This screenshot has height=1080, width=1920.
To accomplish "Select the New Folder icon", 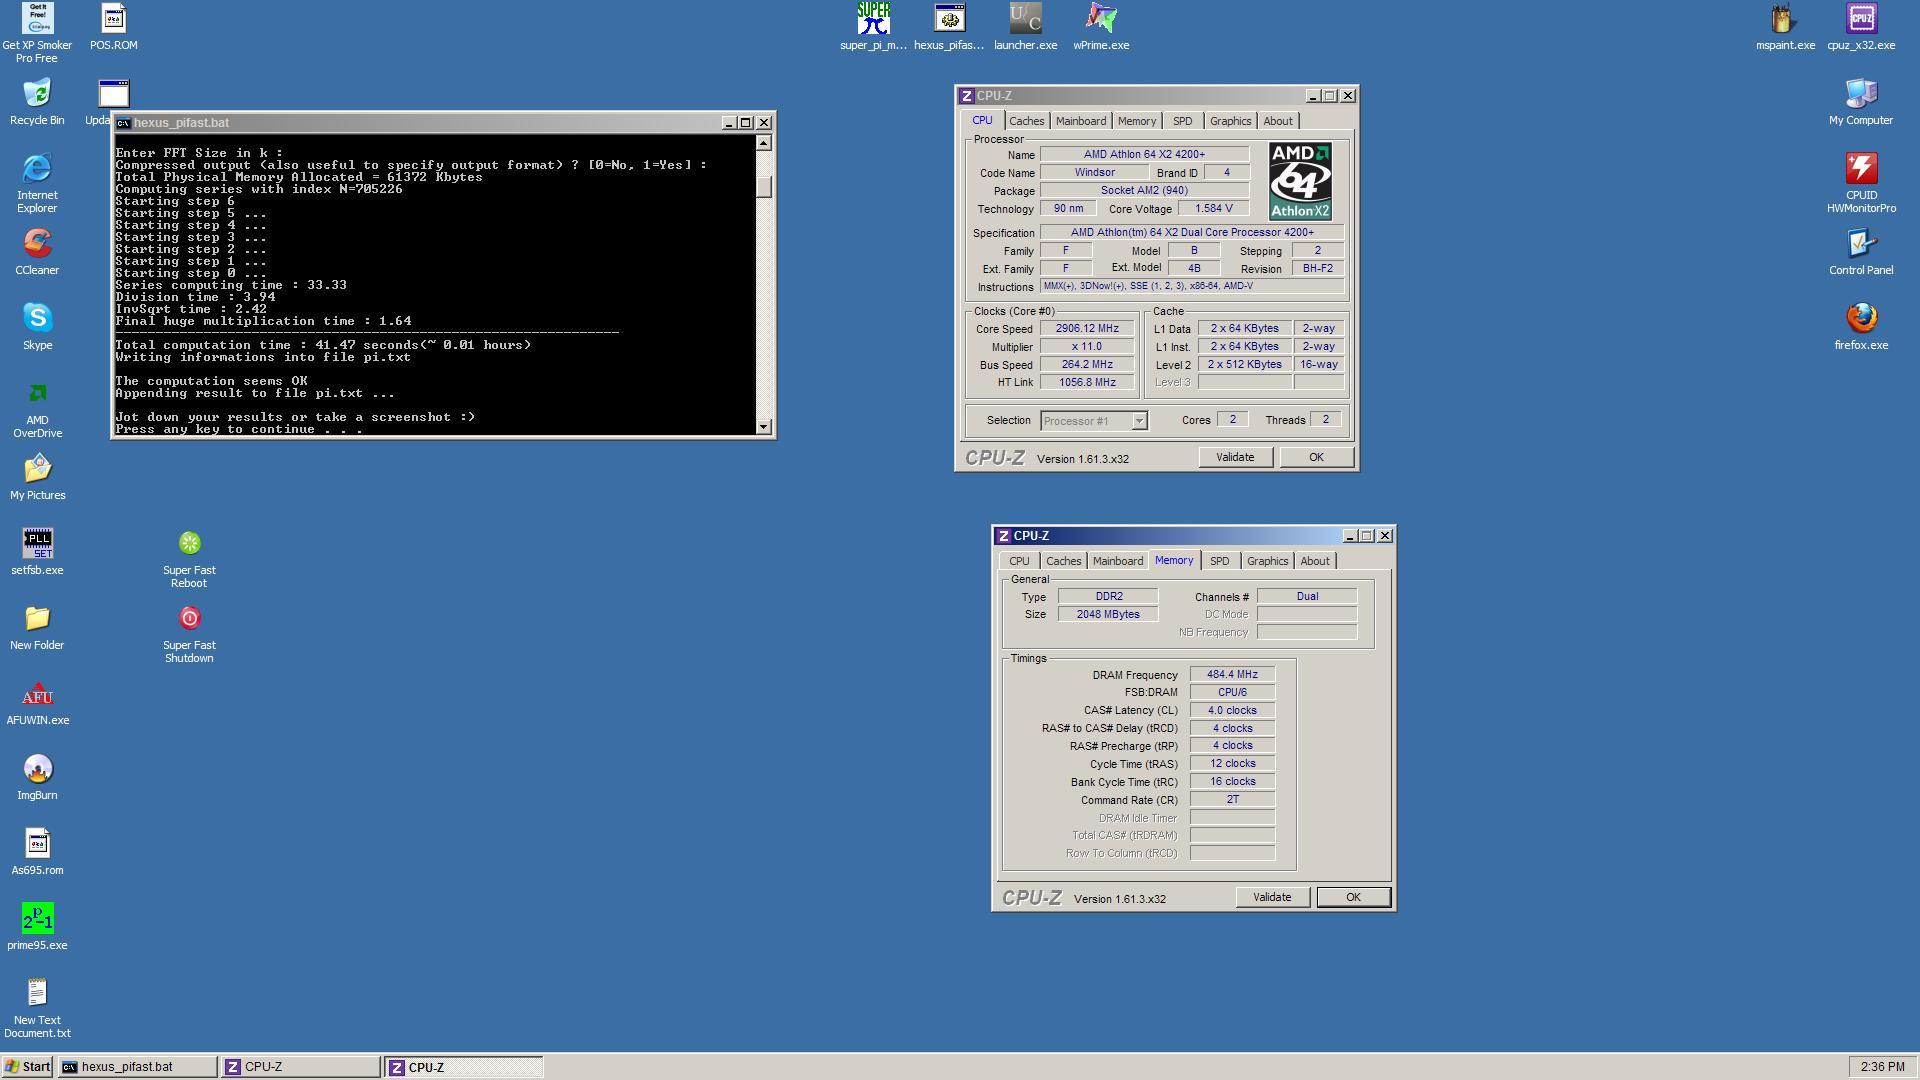I will coord(37,627).
